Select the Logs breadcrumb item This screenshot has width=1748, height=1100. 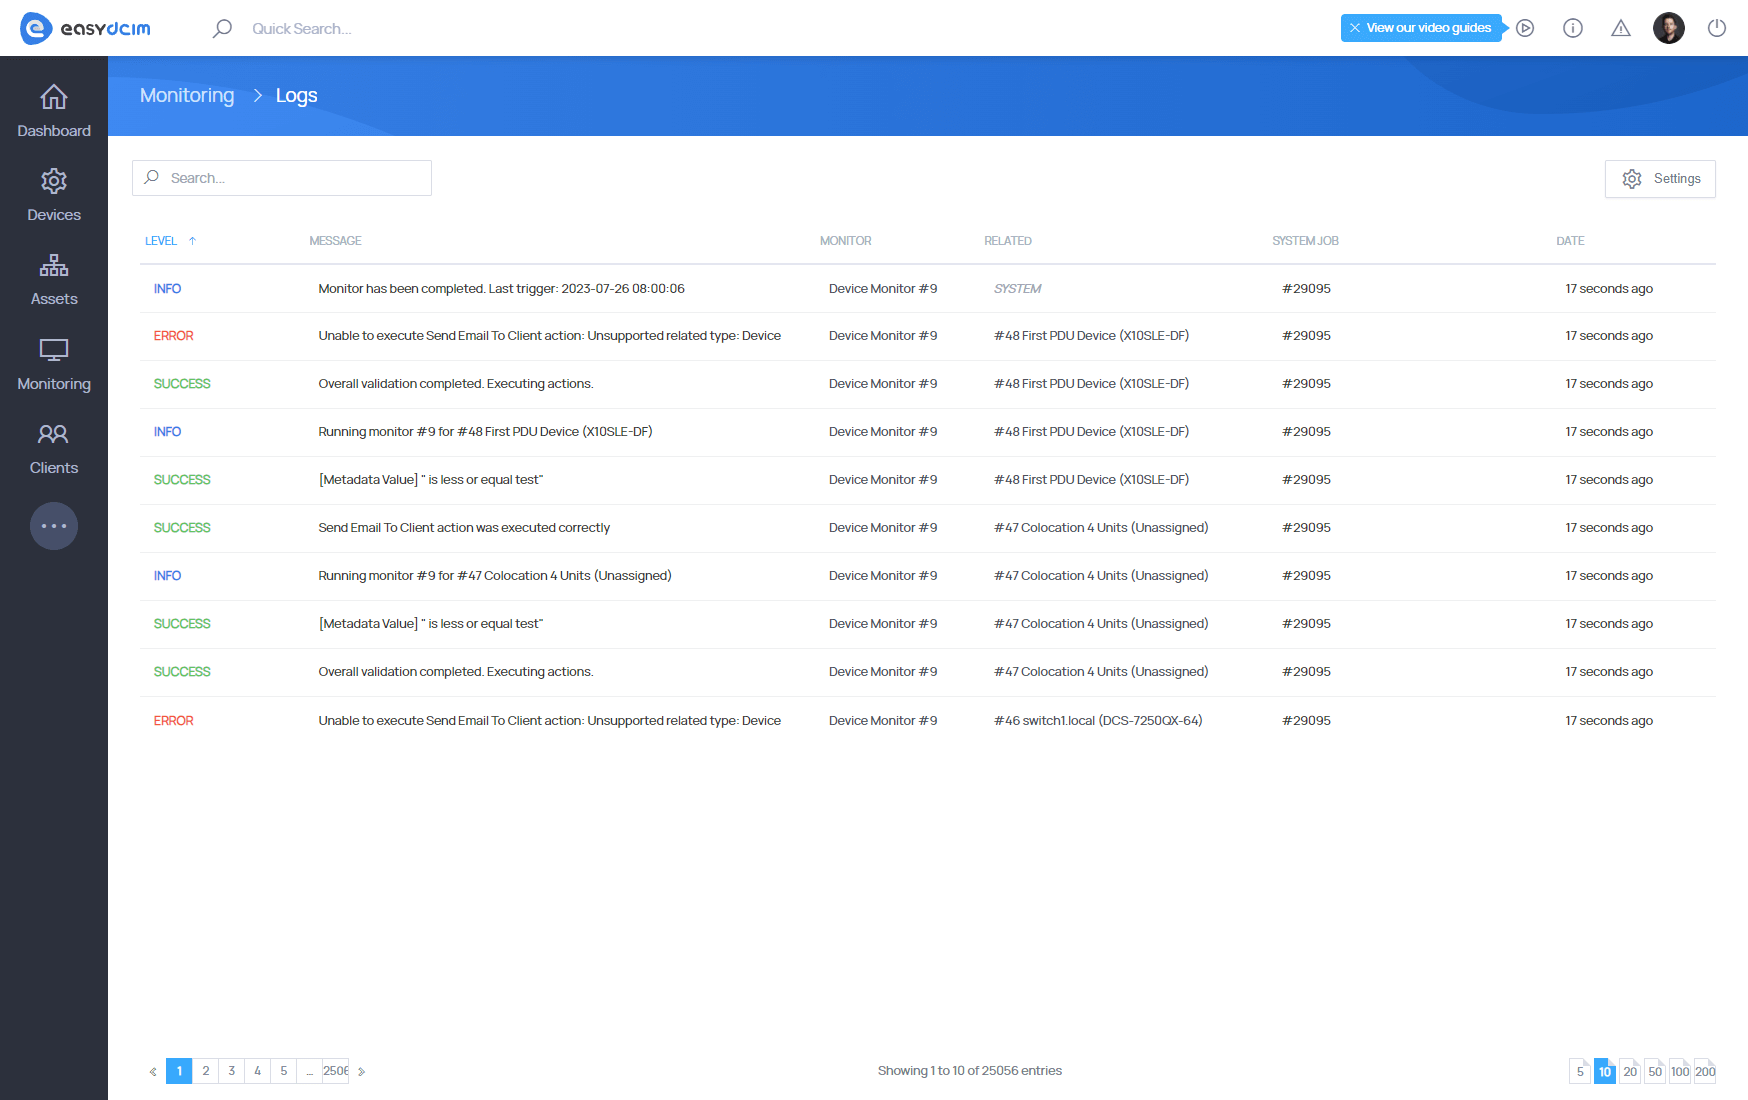click(x=296, y=95)
